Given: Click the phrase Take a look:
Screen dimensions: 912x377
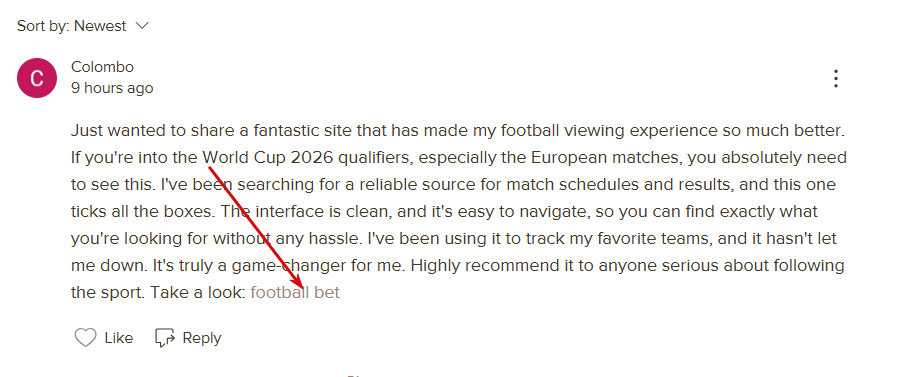Looking at the screenshot, I should [x=198, y=292].
